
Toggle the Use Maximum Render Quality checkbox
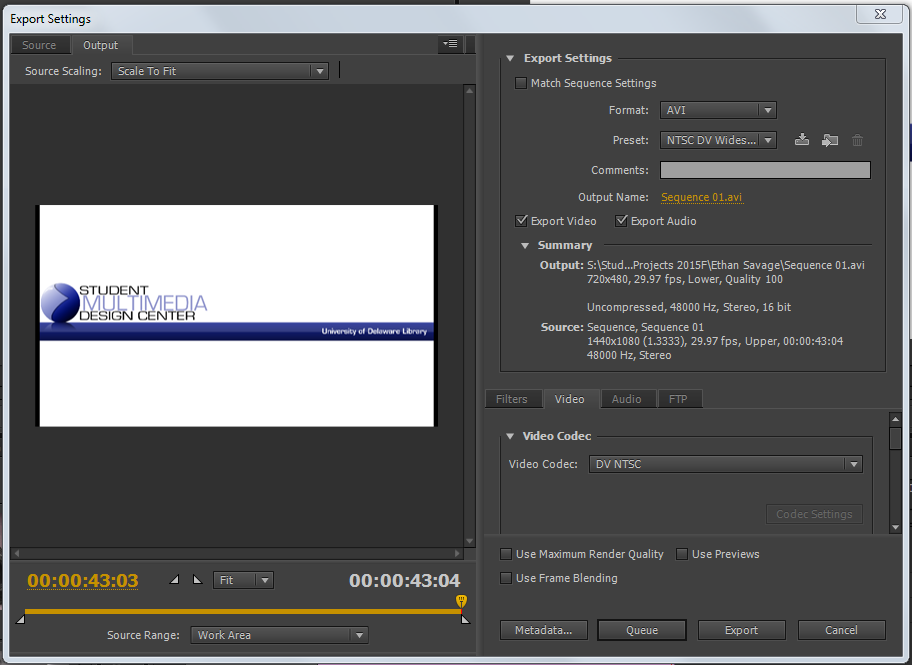click(506, 554)
